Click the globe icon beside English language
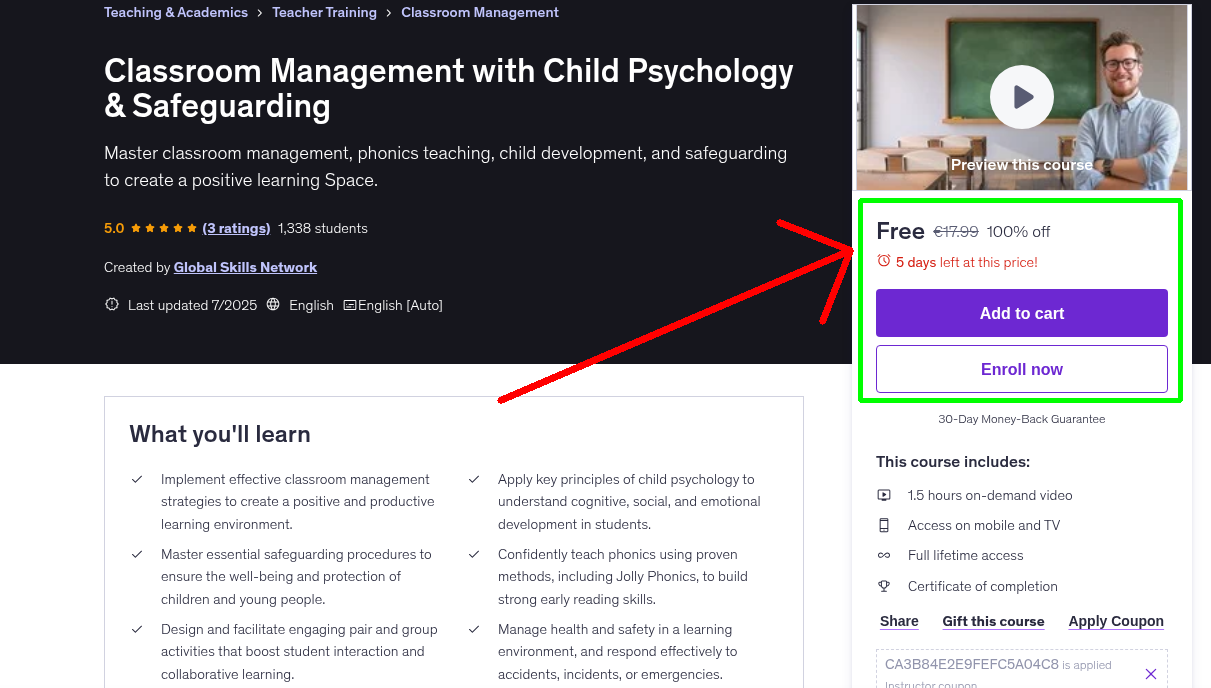 pos(273,305)
